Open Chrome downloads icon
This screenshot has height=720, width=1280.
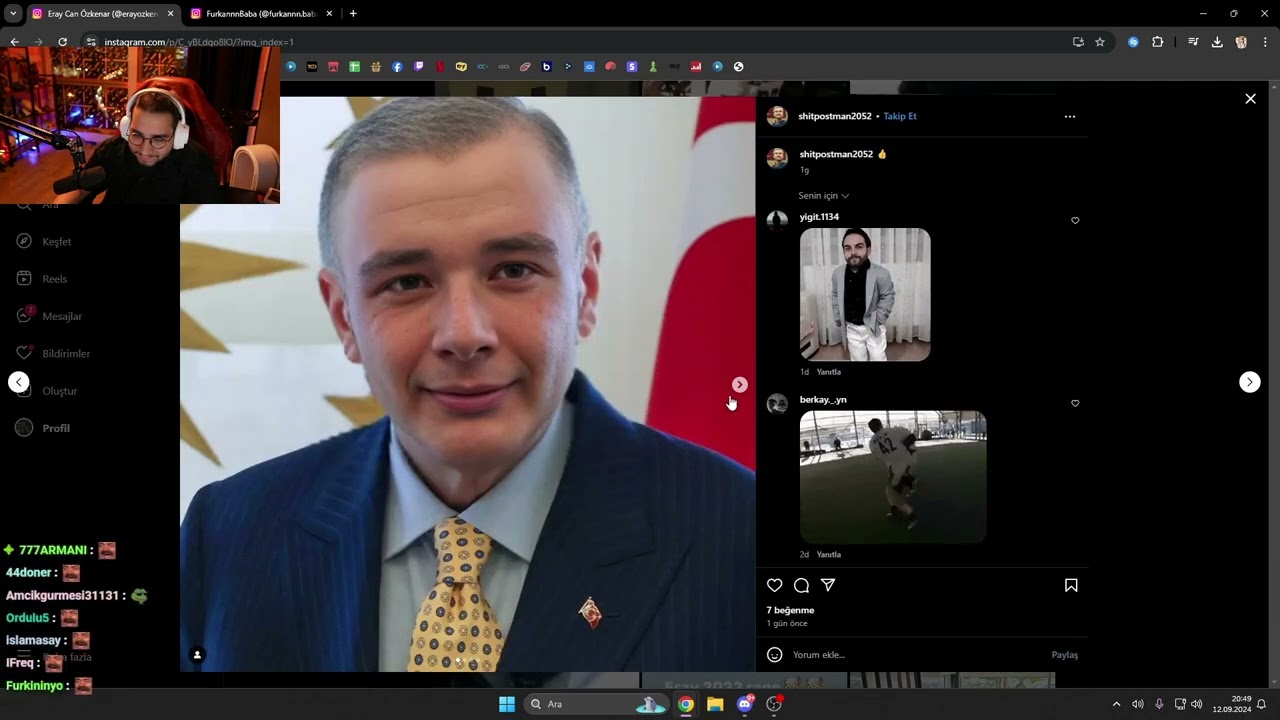coord(1217,42)
